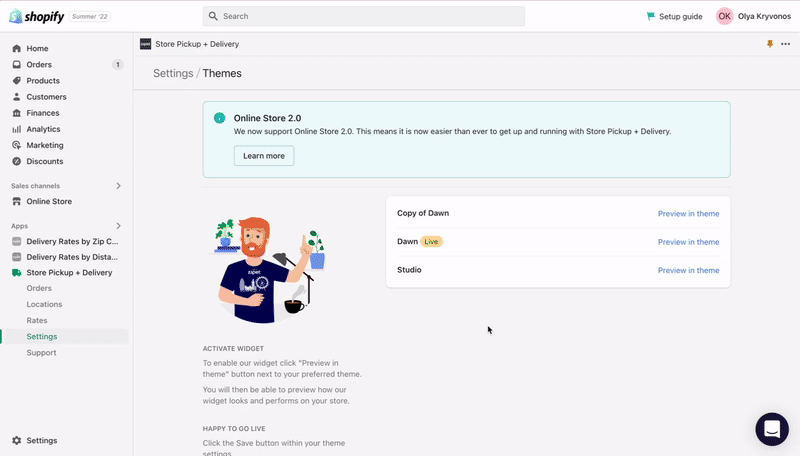Click the Studio theme name
Viewport: 800px width, 456px height.
(409, 270)
